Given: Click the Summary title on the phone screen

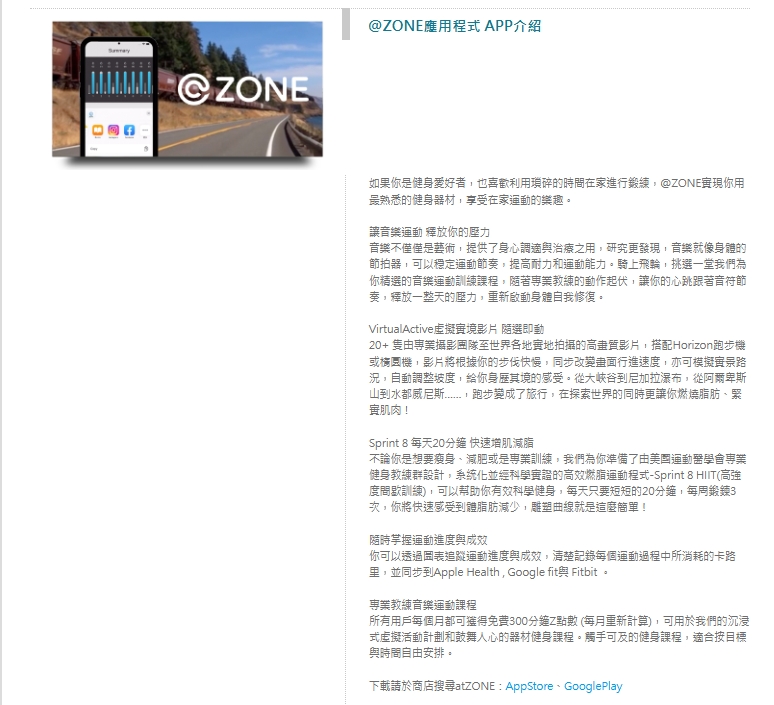Looking at the screenshot, I should [121, 50].
